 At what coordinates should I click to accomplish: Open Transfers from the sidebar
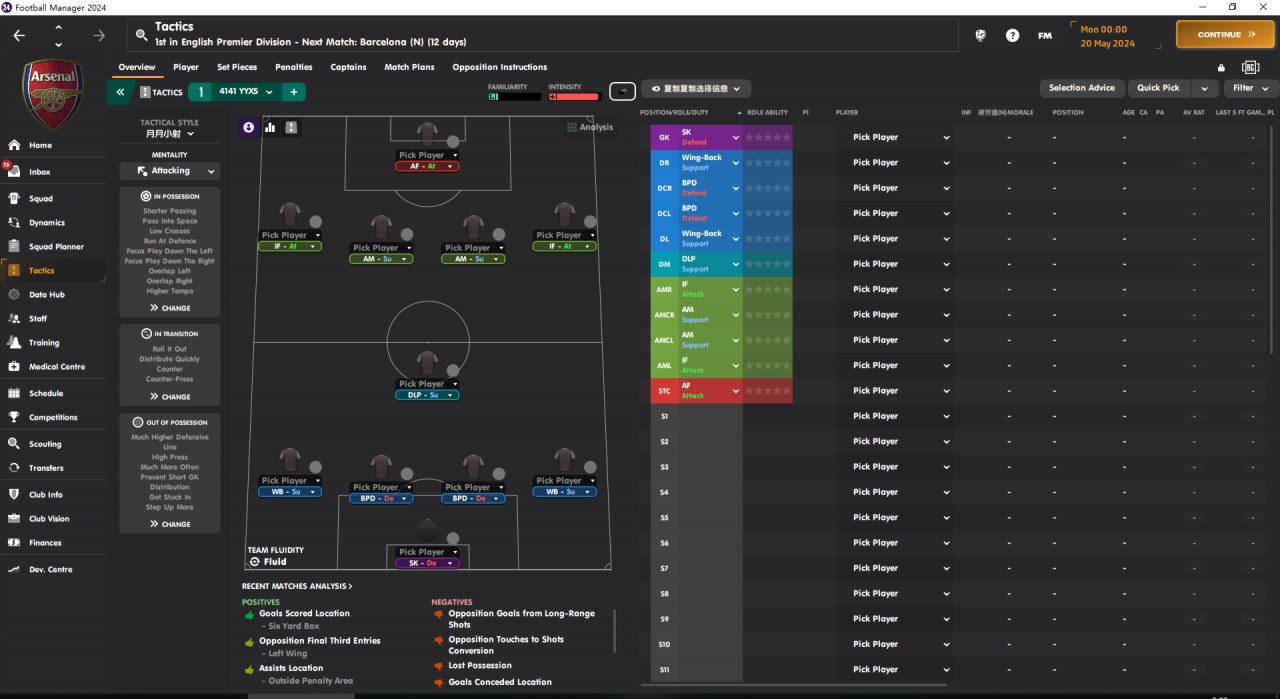(x=46, y=468)
